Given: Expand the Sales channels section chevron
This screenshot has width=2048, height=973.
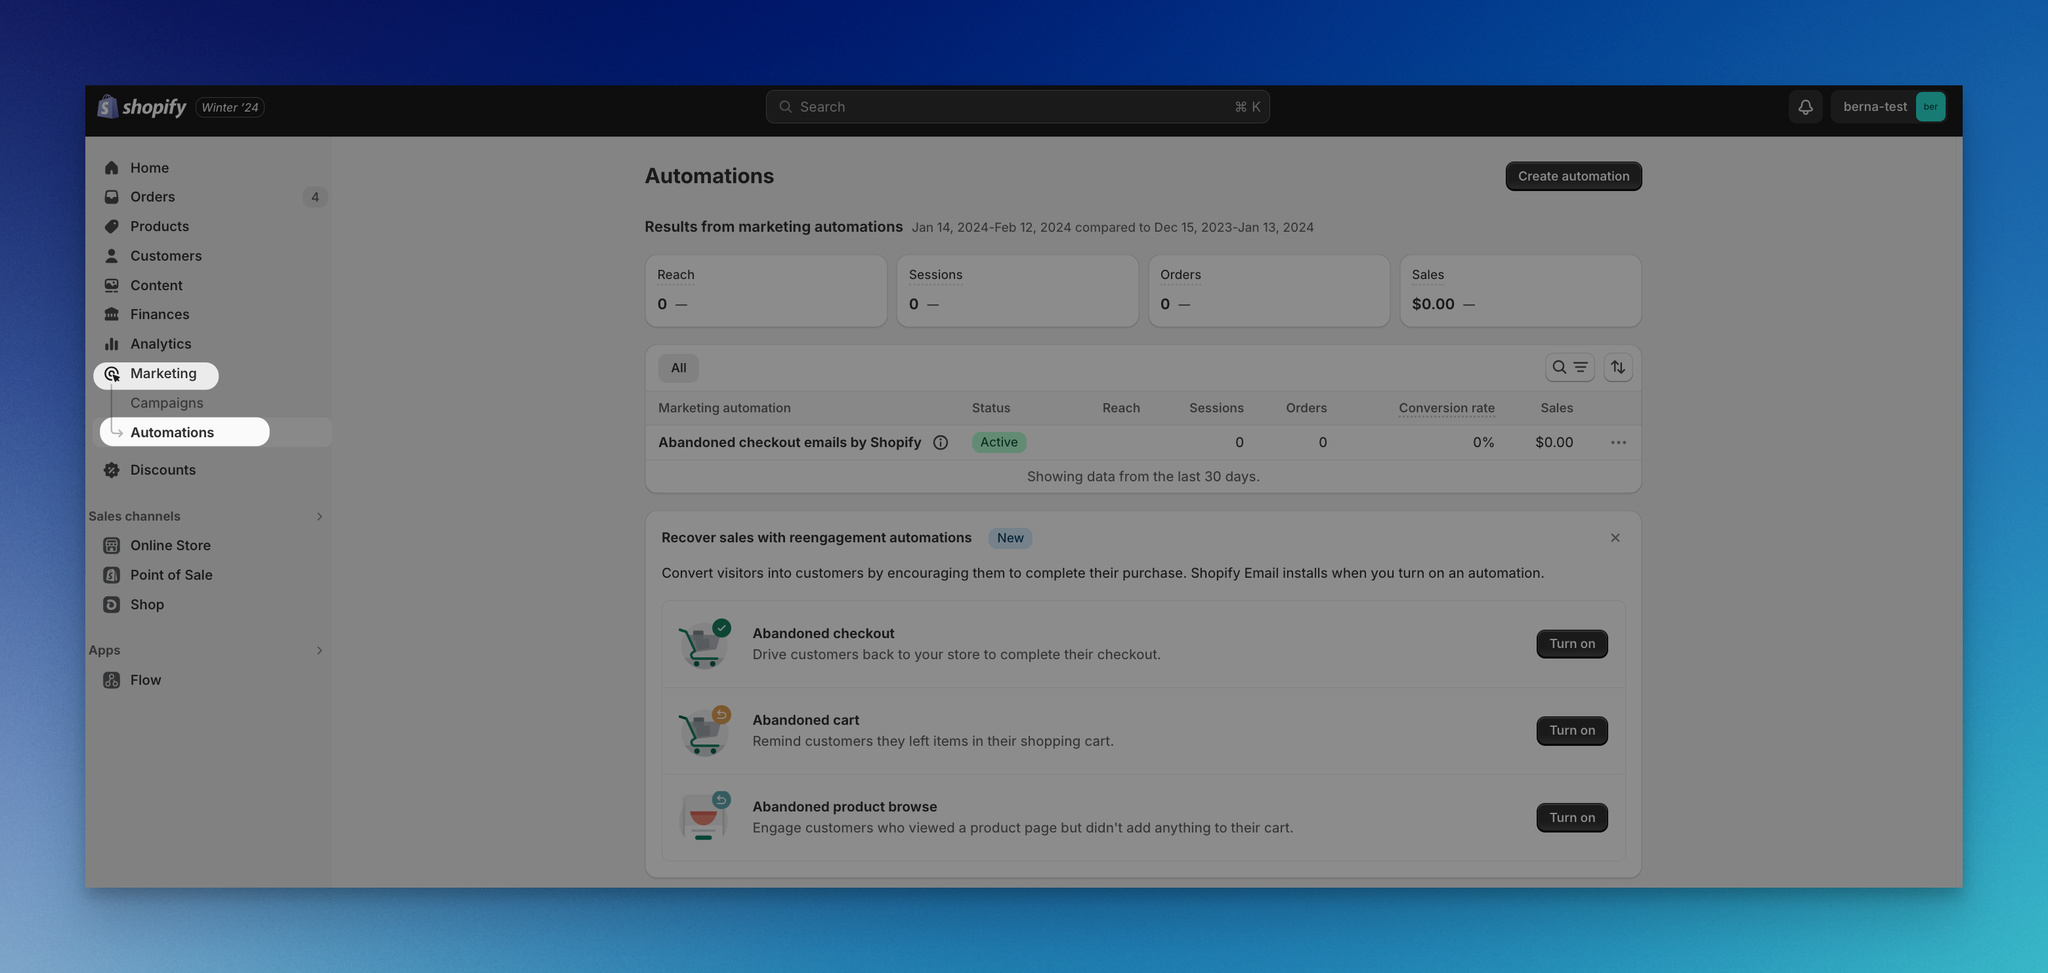Looking at the screenshot, I should click(319, 517).
